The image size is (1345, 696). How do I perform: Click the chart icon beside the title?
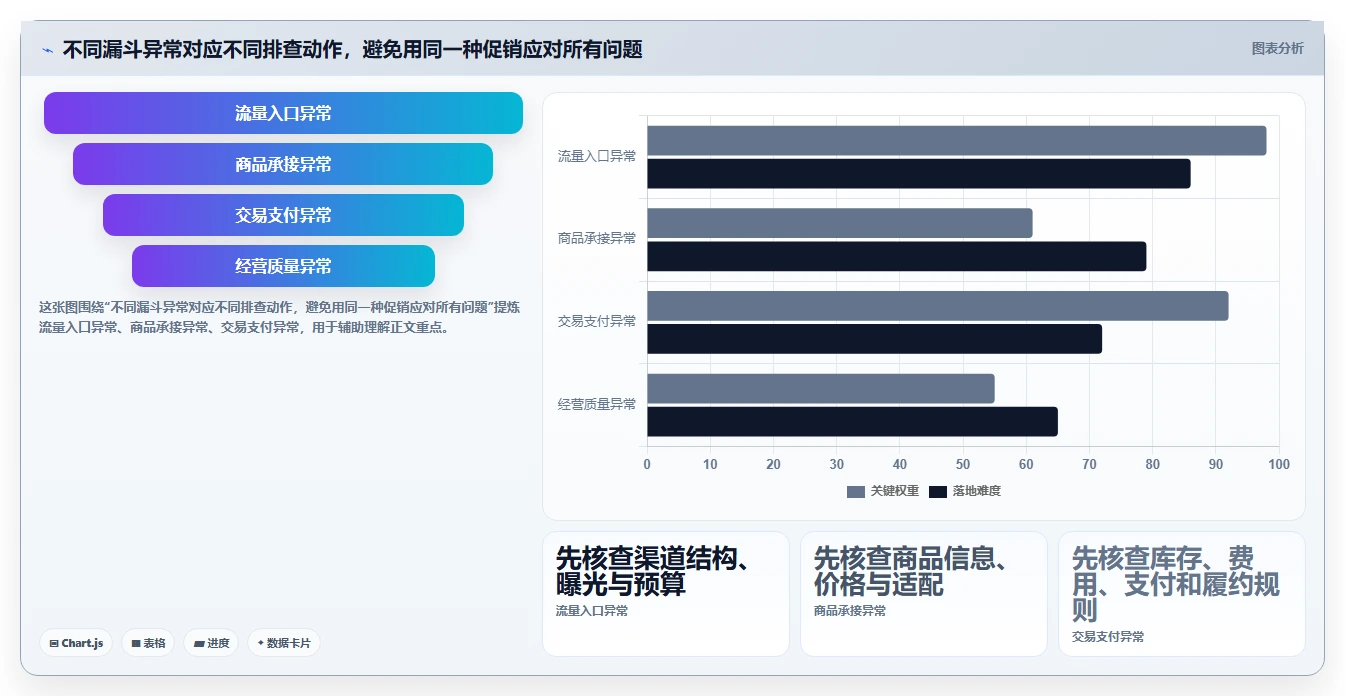pos(47,49)
